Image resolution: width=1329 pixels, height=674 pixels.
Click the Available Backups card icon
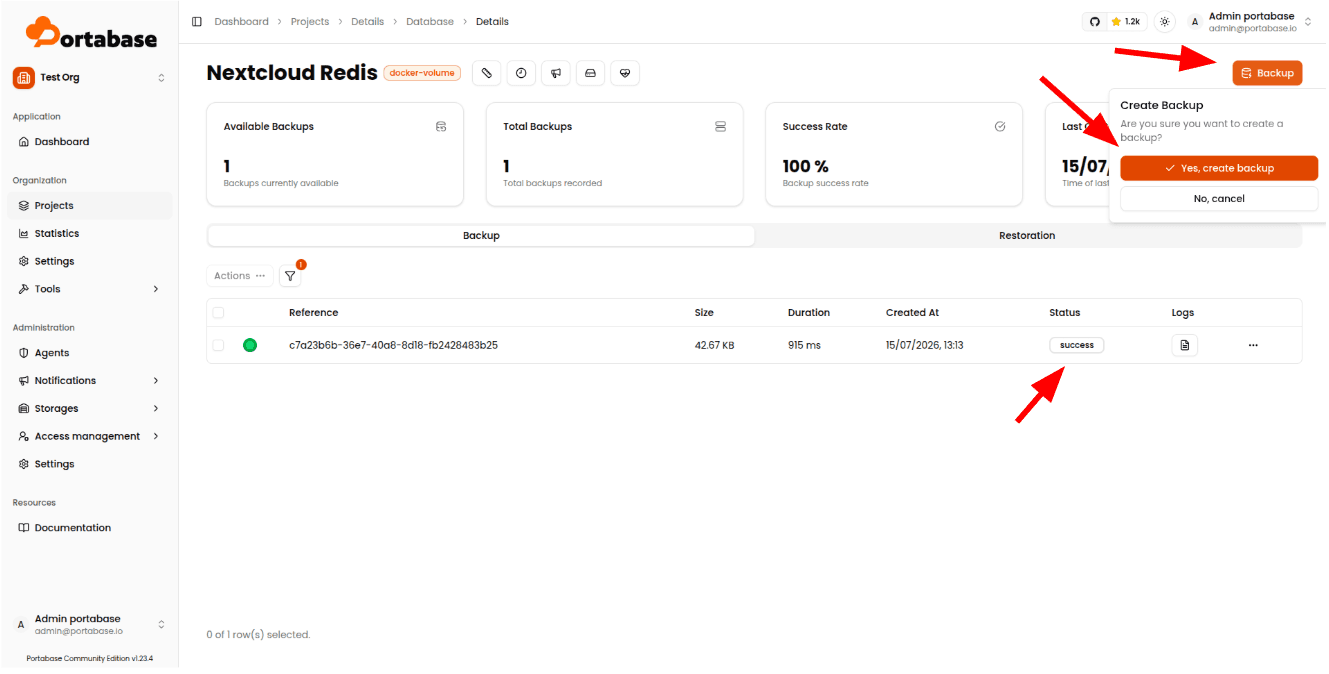pos(441,127)
